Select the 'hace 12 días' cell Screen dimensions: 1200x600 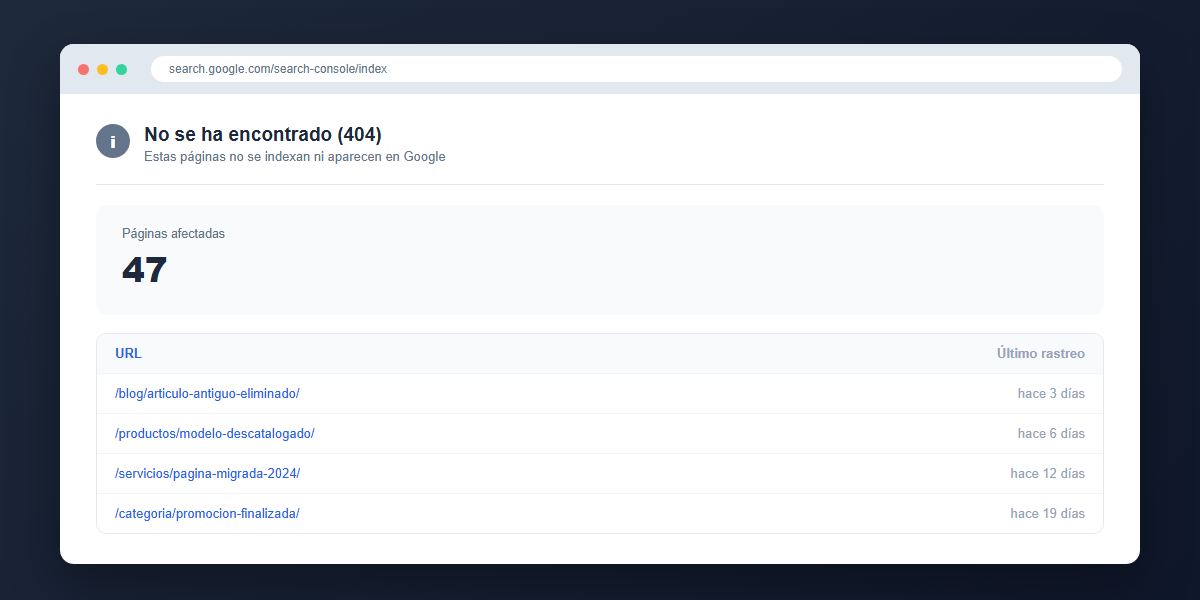coord(1047,474)
